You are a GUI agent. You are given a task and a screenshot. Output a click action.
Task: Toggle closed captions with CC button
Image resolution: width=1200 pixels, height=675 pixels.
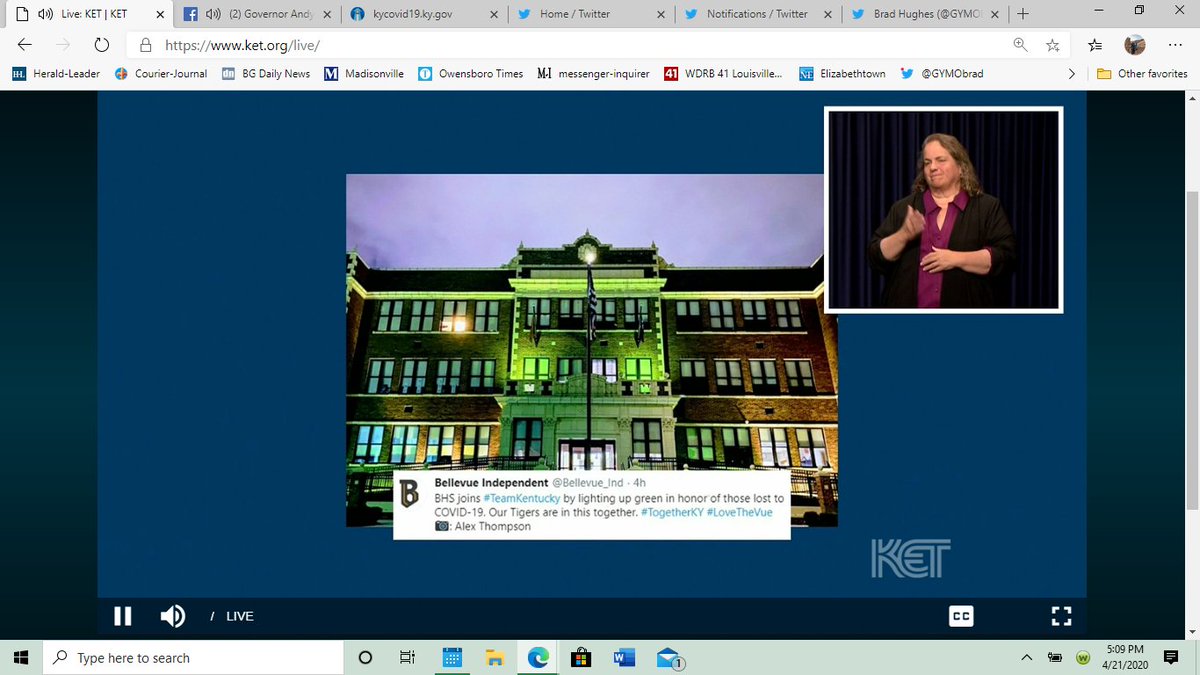click(961, 617)
